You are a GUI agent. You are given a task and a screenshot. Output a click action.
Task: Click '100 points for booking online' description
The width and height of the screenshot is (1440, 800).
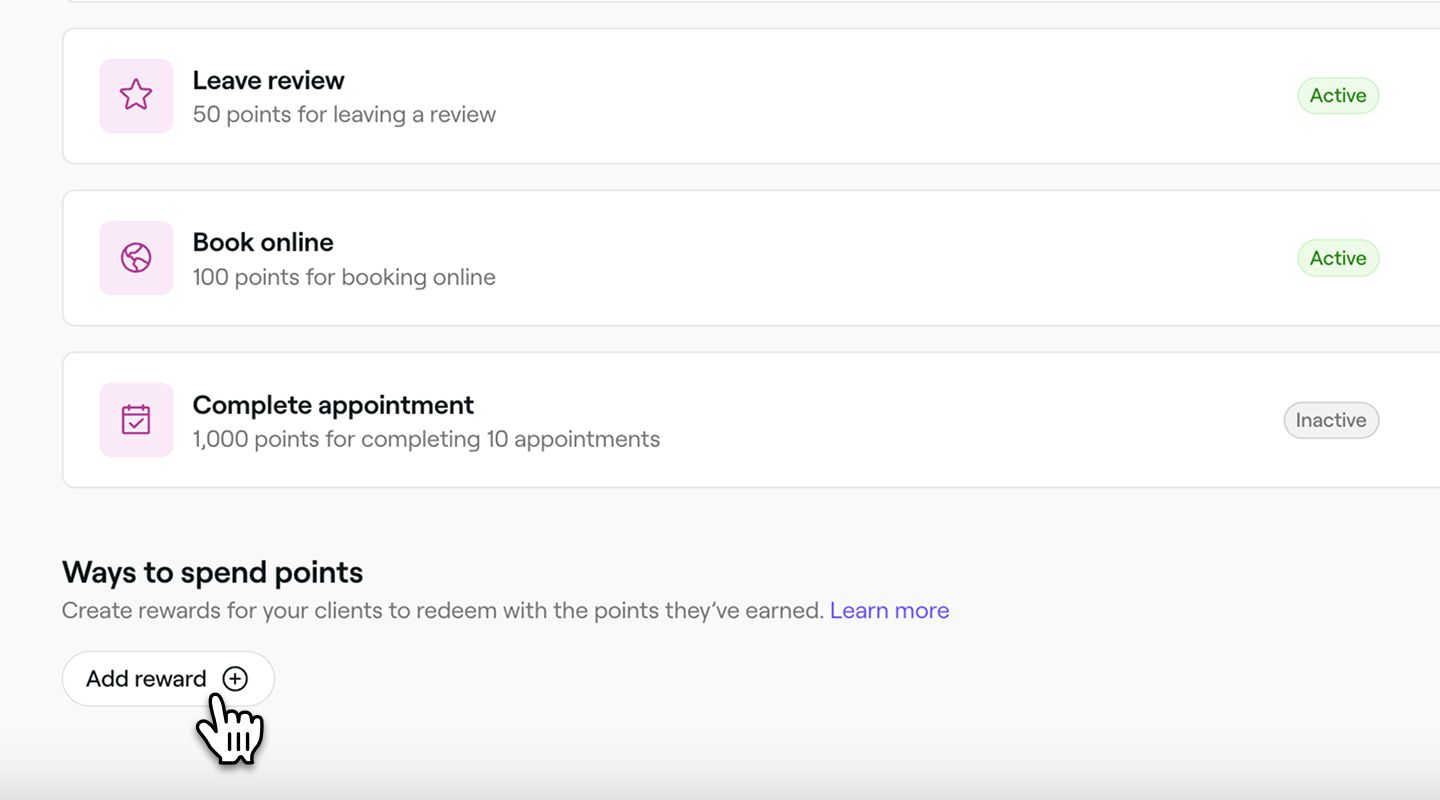point(344,277)
